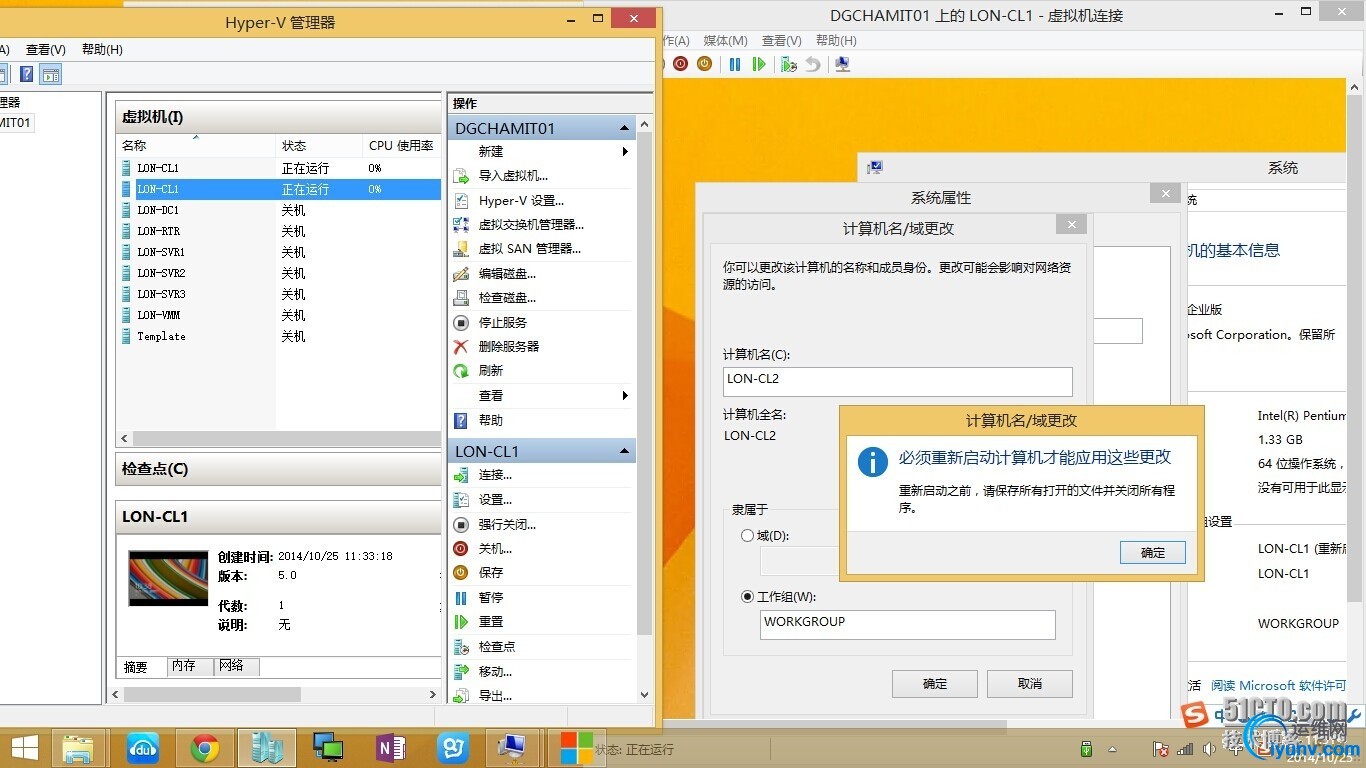Click 刷新 to refresh the server
Screen dimensions: 1366x768
491,371
